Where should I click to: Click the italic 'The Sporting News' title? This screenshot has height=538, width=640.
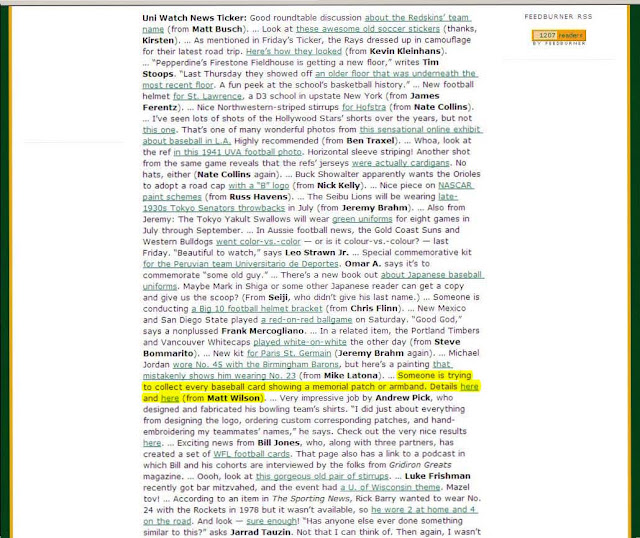click(x=311, y=499)
